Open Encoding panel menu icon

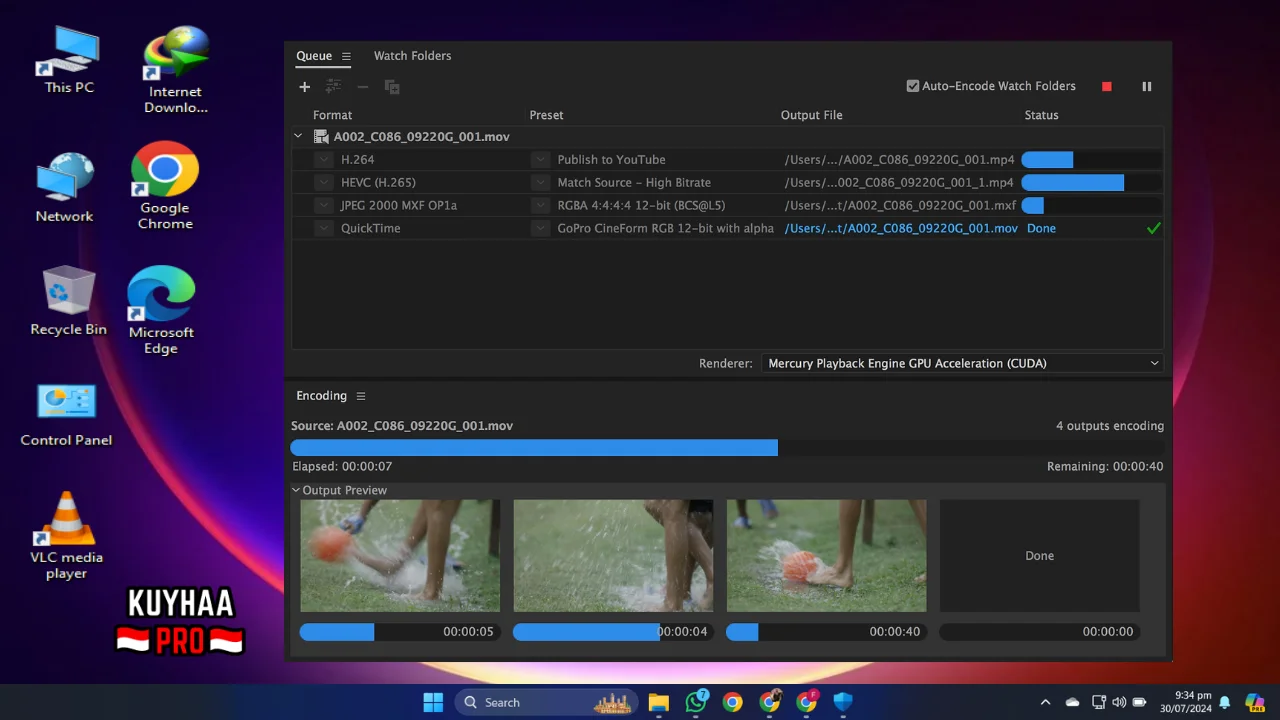click(x=361, y=396)
